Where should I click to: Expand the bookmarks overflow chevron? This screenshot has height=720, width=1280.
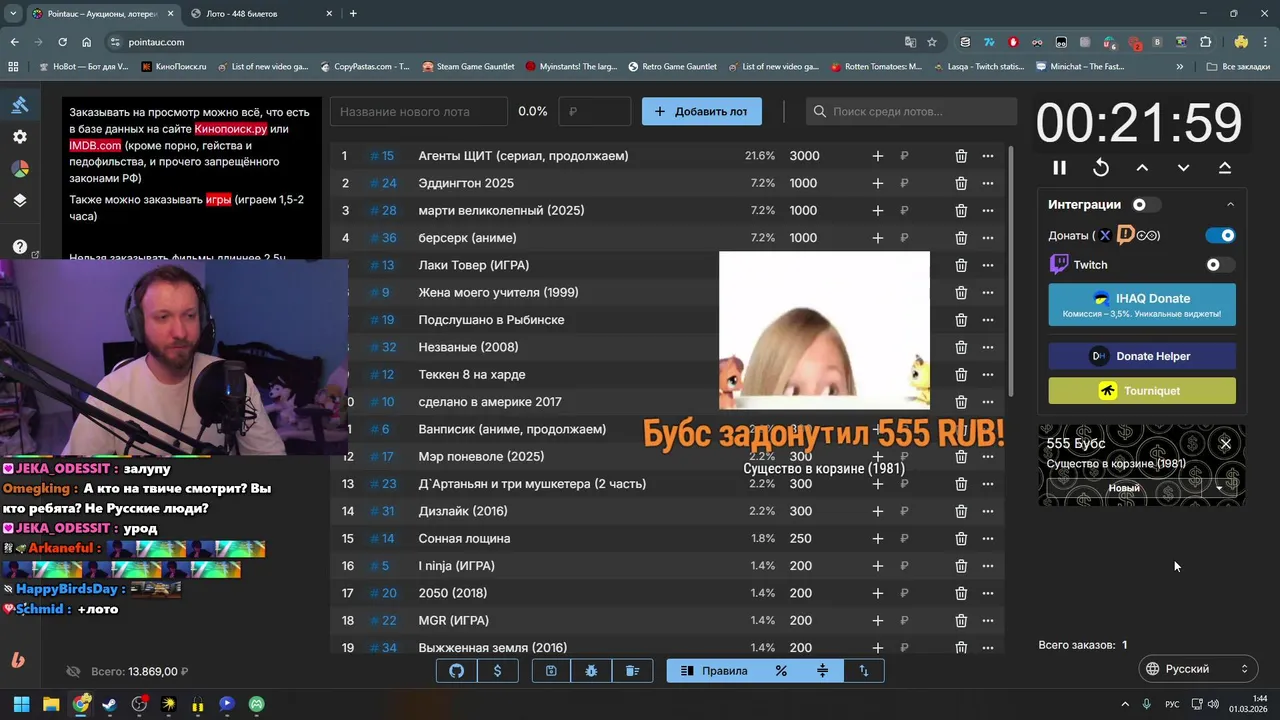pyautogui.click(x=1180, y=67)
